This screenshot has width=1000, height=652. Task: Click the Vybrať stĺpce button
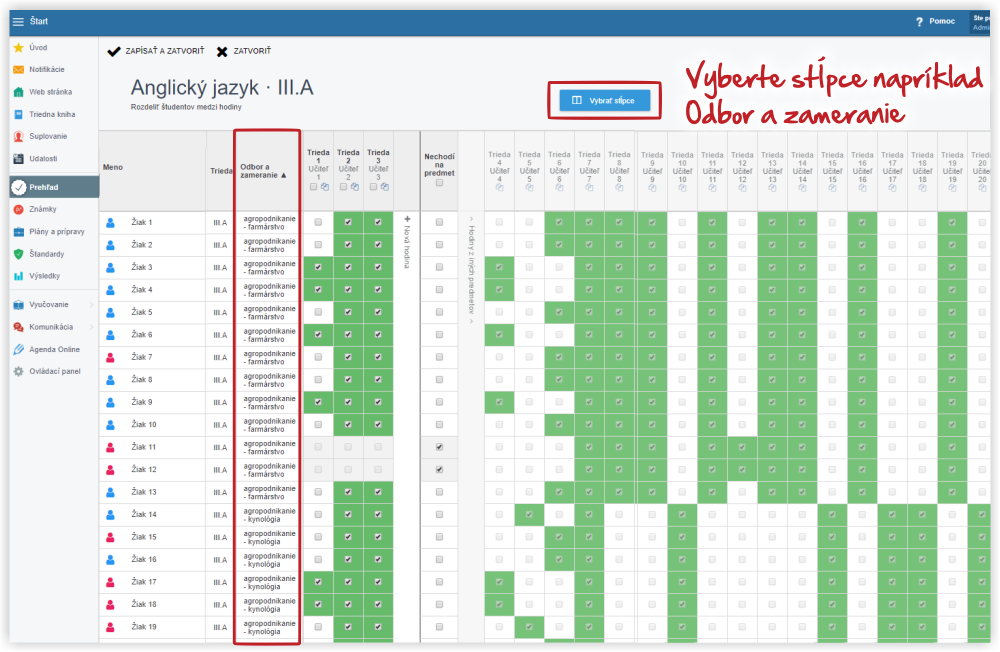[x=605, y=100]
